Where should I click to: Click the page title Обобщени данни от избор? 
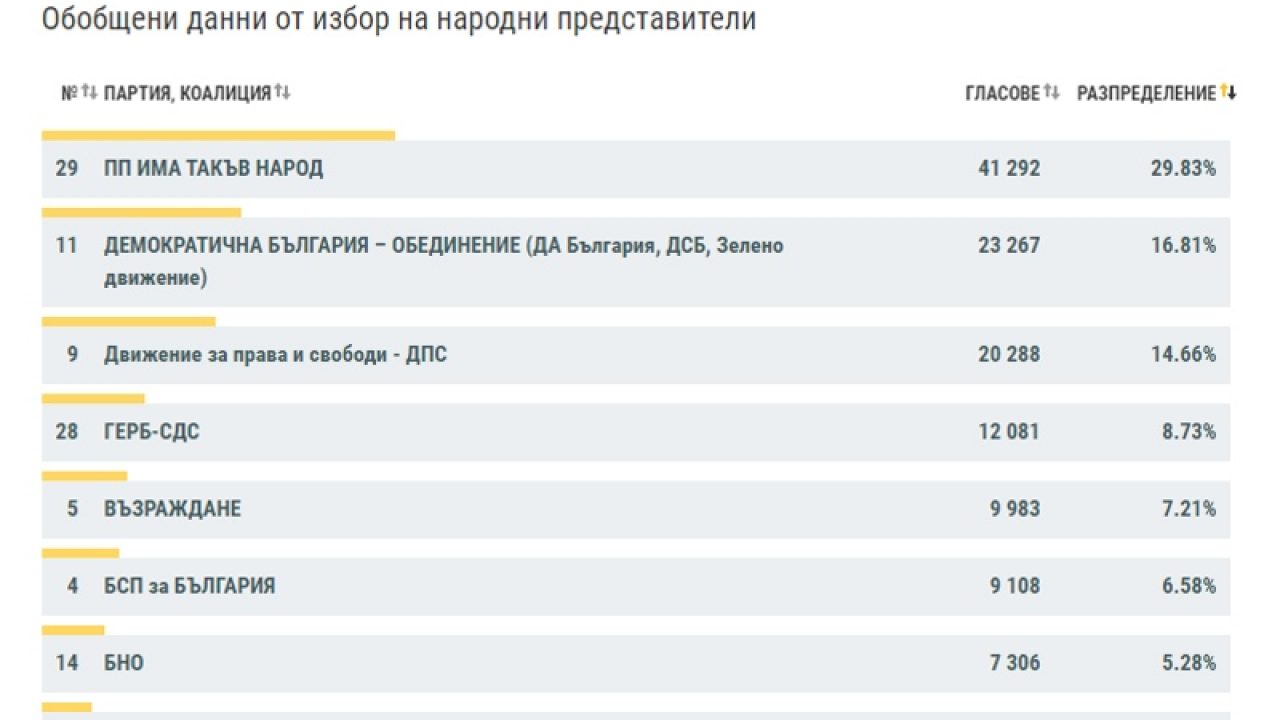(398, 20)
